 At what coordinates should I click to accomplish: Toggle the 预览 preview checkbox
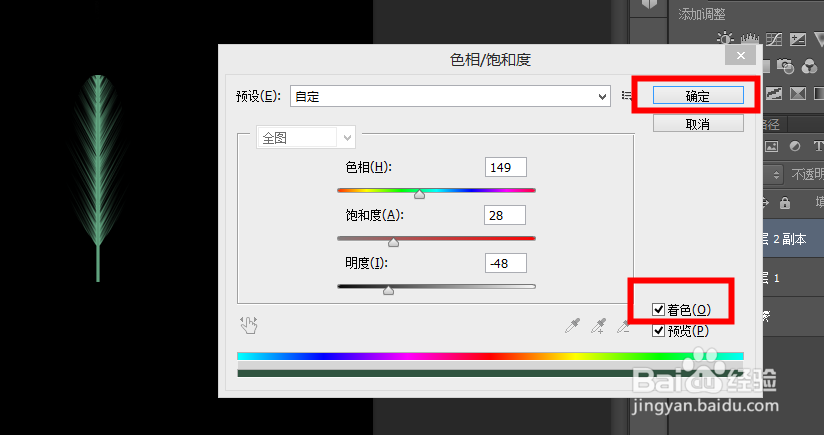(x=658, y=330)
